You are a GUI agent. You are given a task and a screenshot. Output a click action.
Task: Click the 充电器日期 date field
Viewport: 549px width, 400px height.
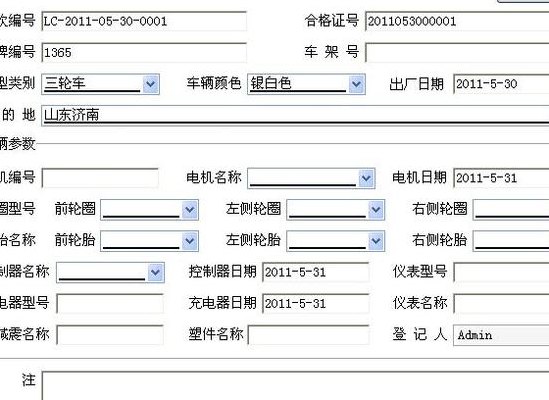(316, 303)
